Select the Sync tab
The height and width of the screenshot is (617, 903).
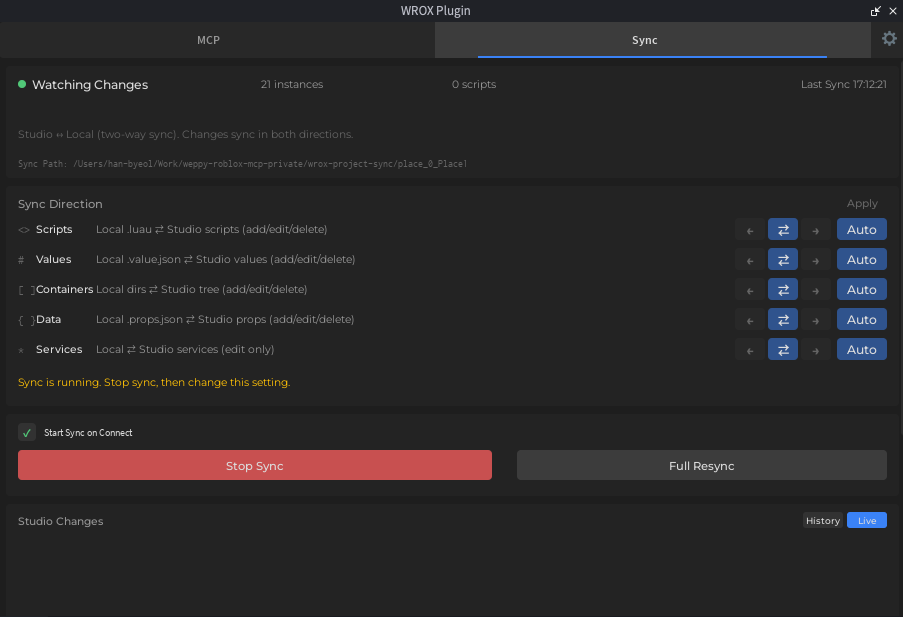pyautogui.click(x=644, y=40)
